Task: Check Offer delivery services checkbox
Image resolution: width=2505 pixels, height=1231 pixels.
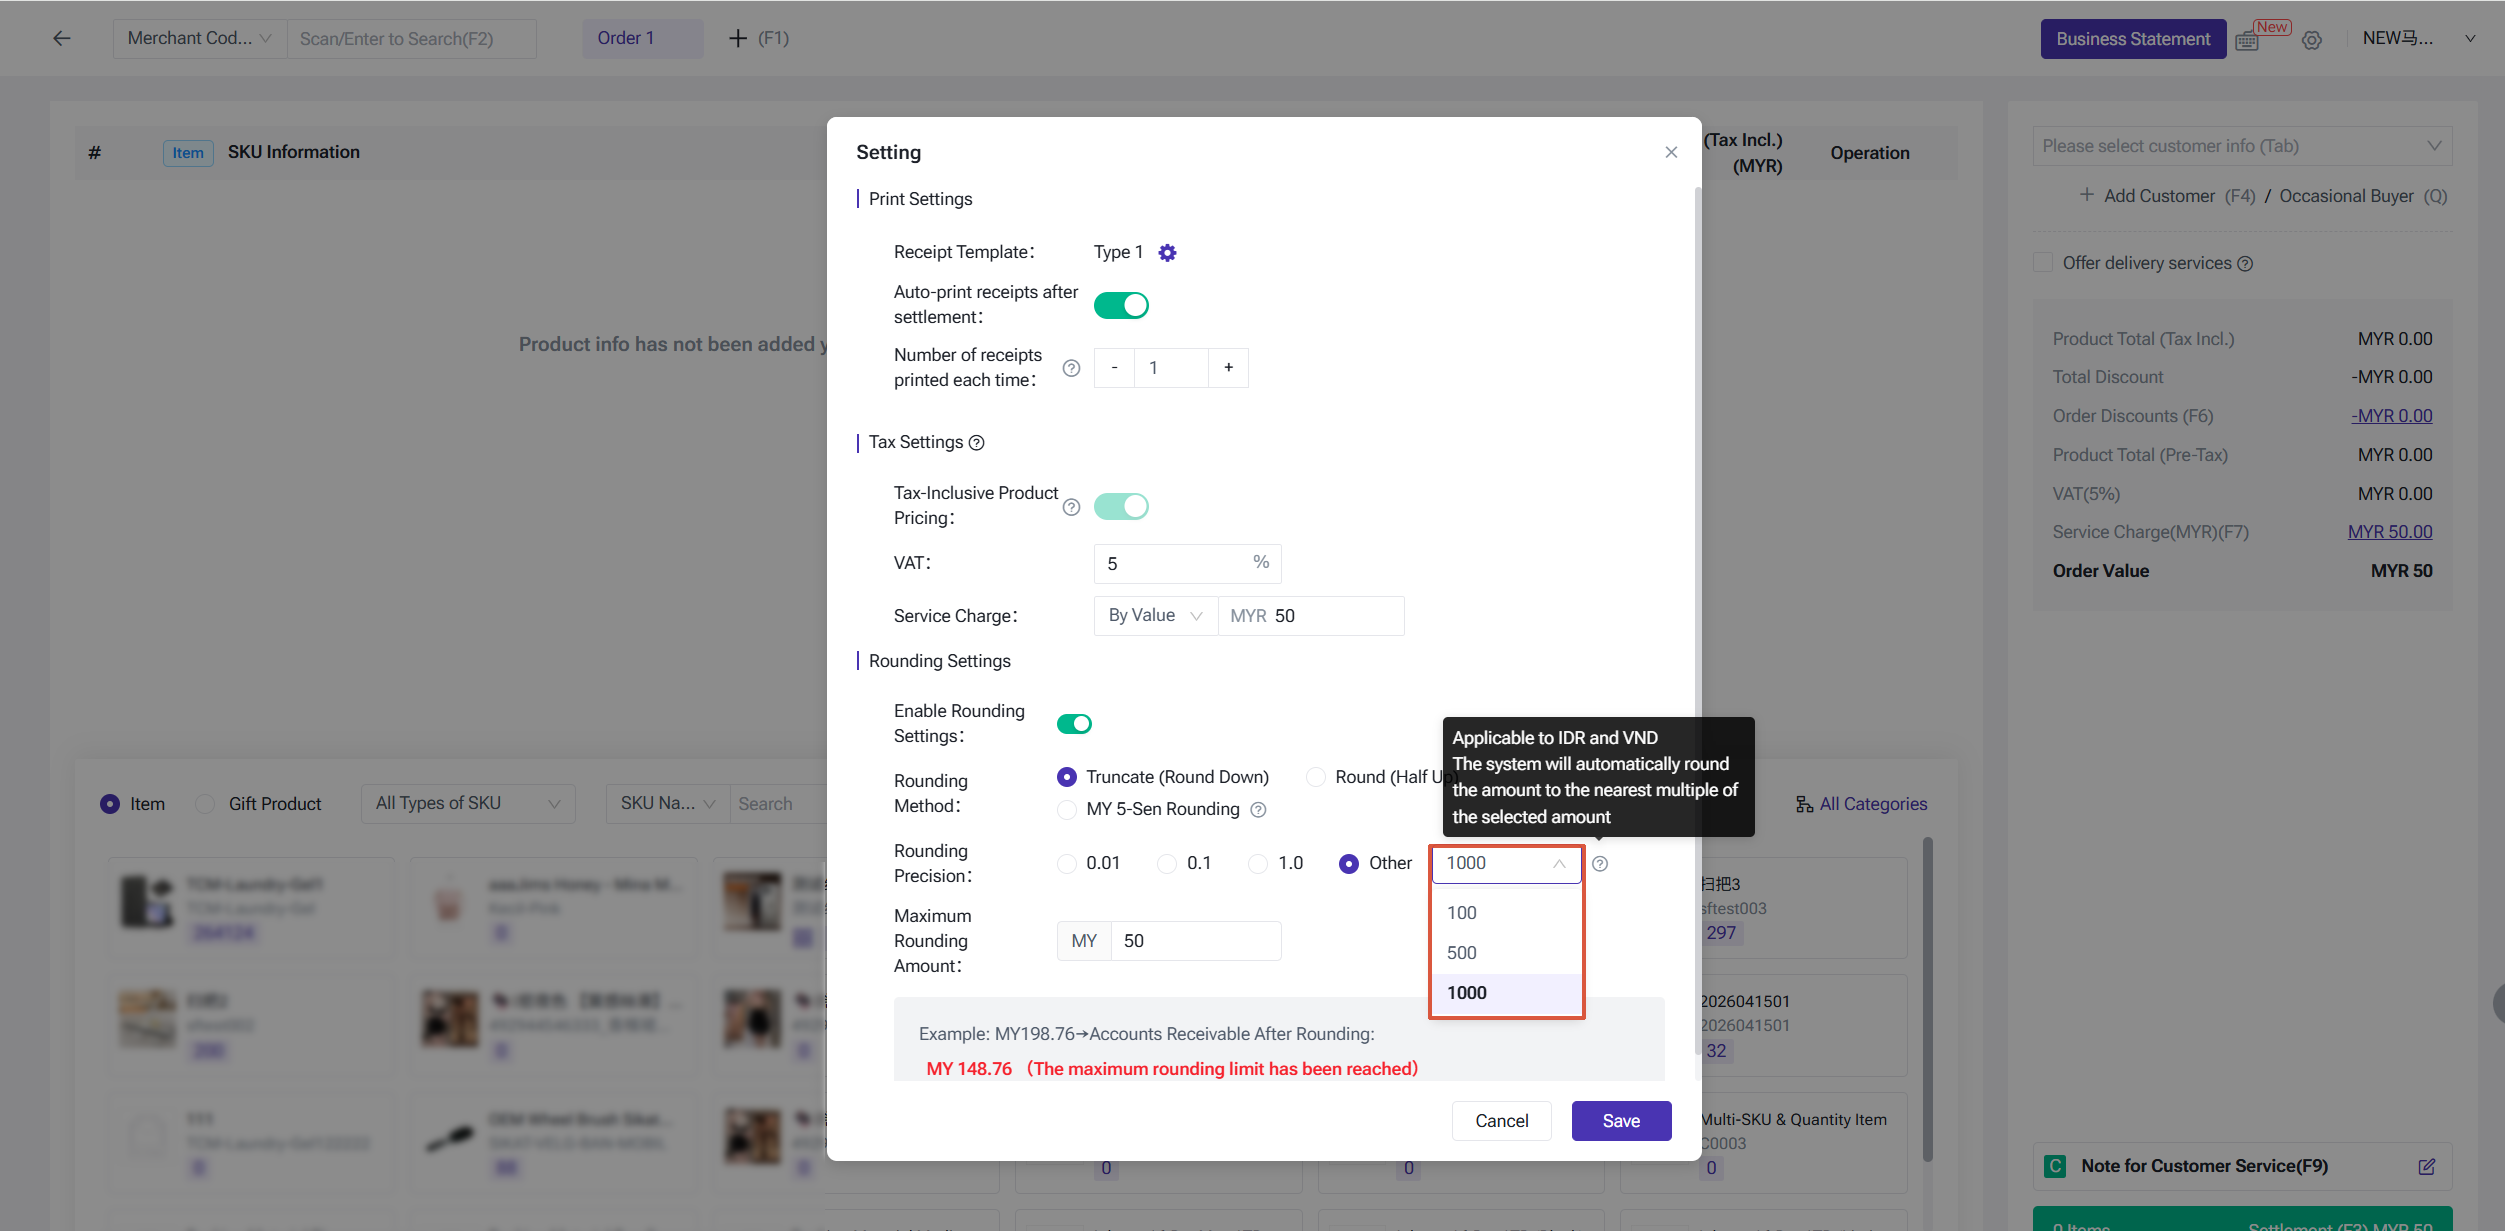Action: tap(2043, 263)
